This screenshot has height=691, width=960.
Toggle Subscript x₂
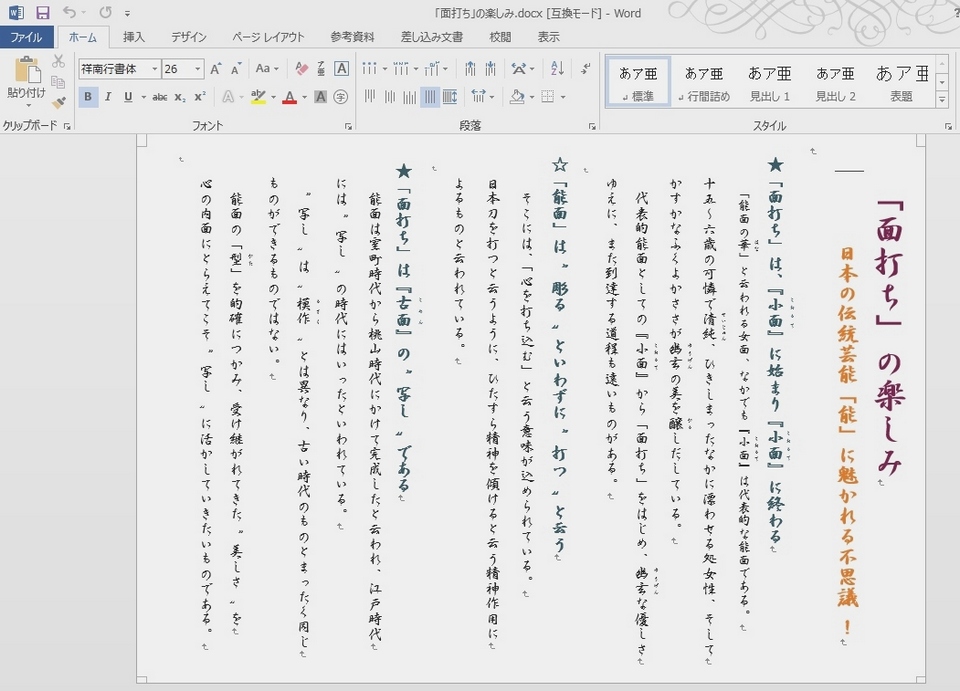click(x=179, y=97)
